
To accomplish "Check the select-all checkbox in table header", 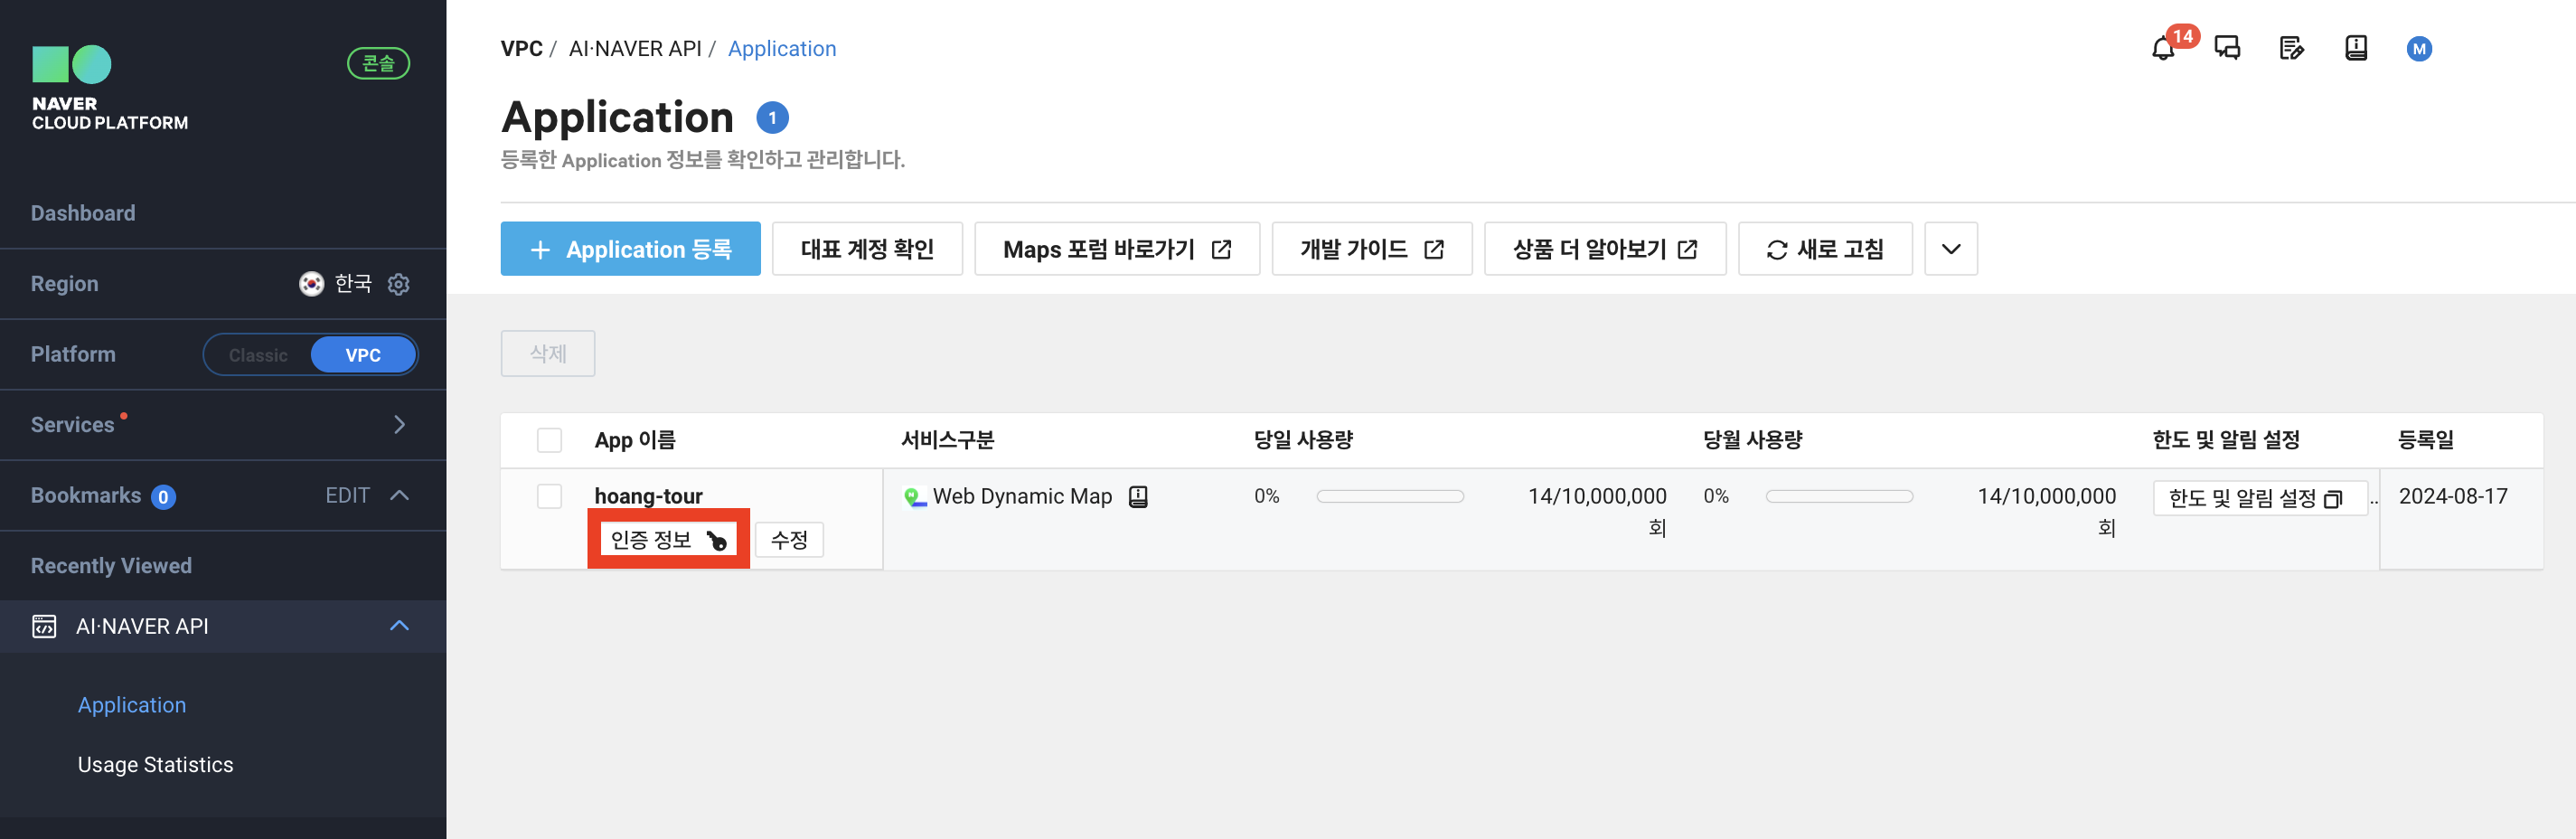I will tap(549, 440).
